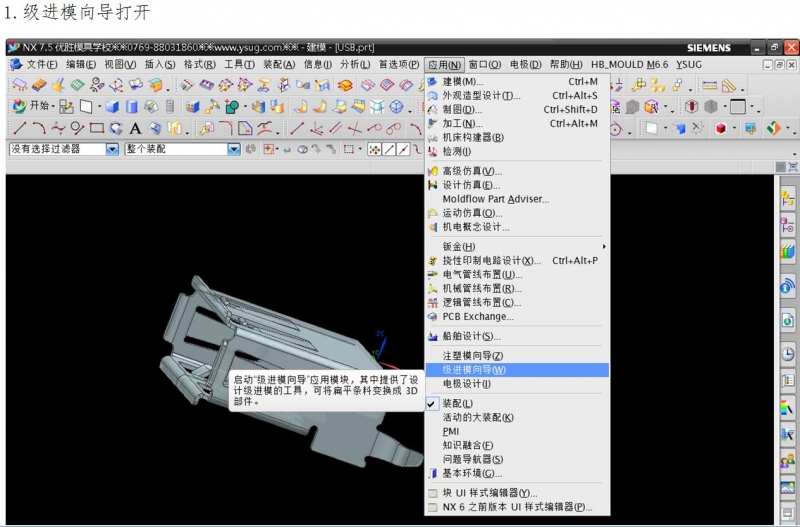Open the 工具(T) menu
Screen dimensions: 800x527
pyautogui.click(x=239, y=65)
